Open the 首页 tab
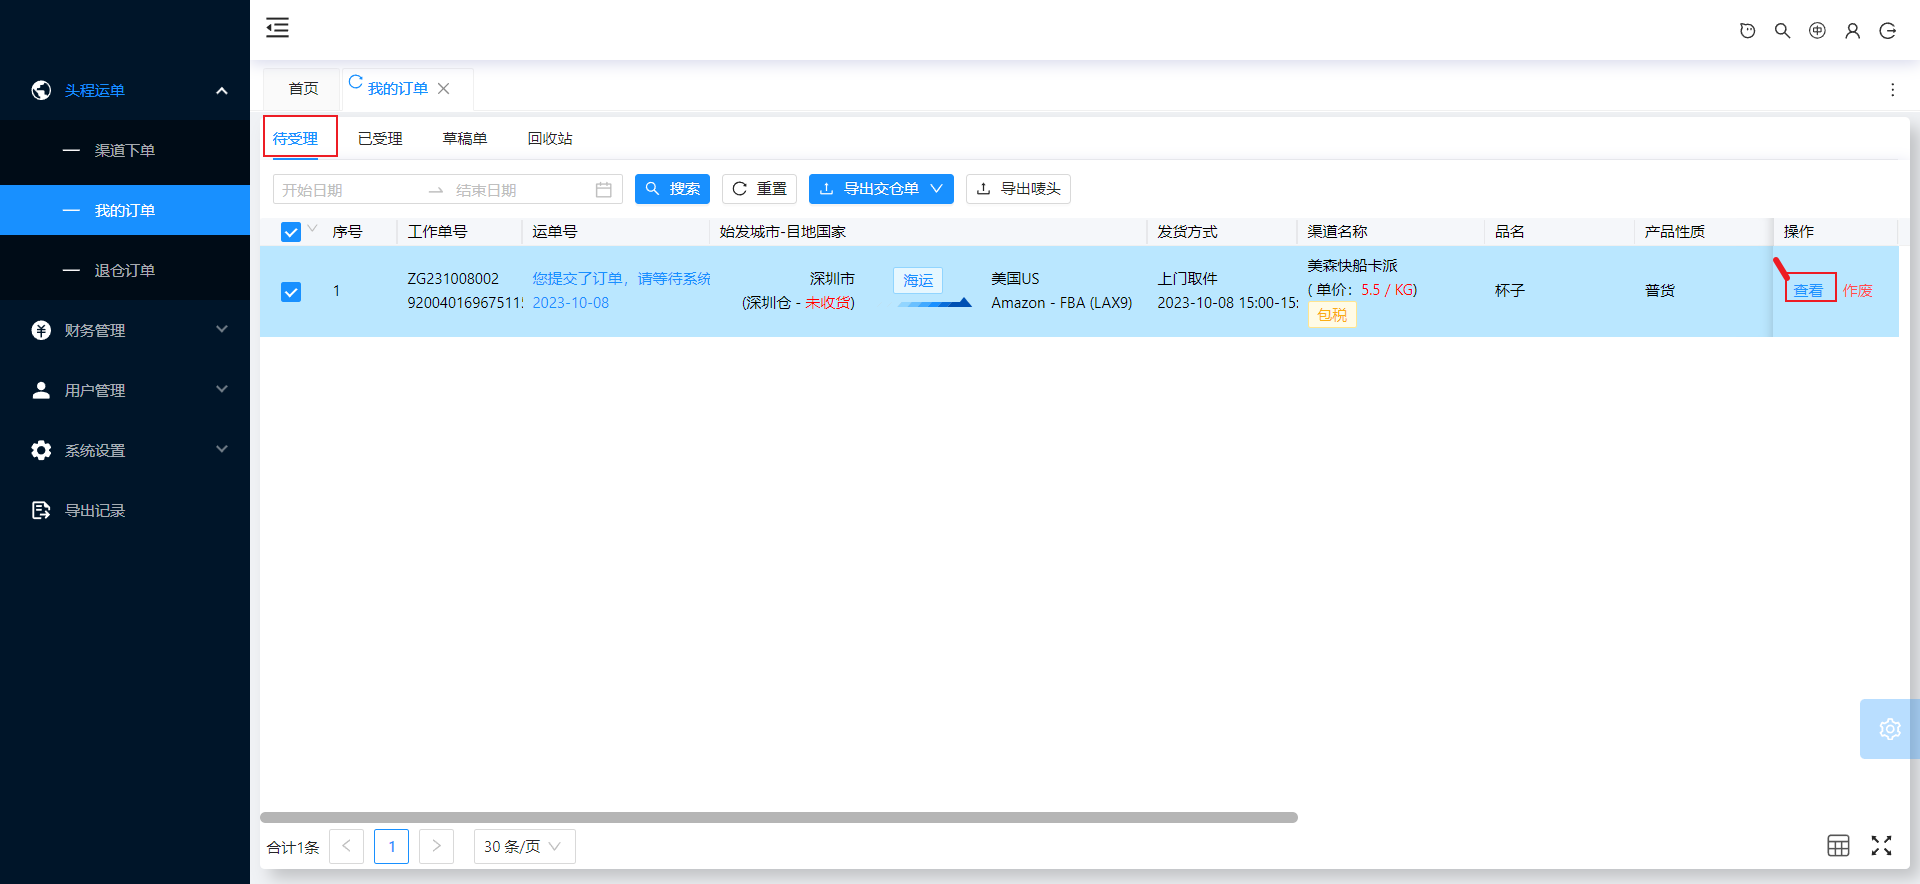 (303, 89)
